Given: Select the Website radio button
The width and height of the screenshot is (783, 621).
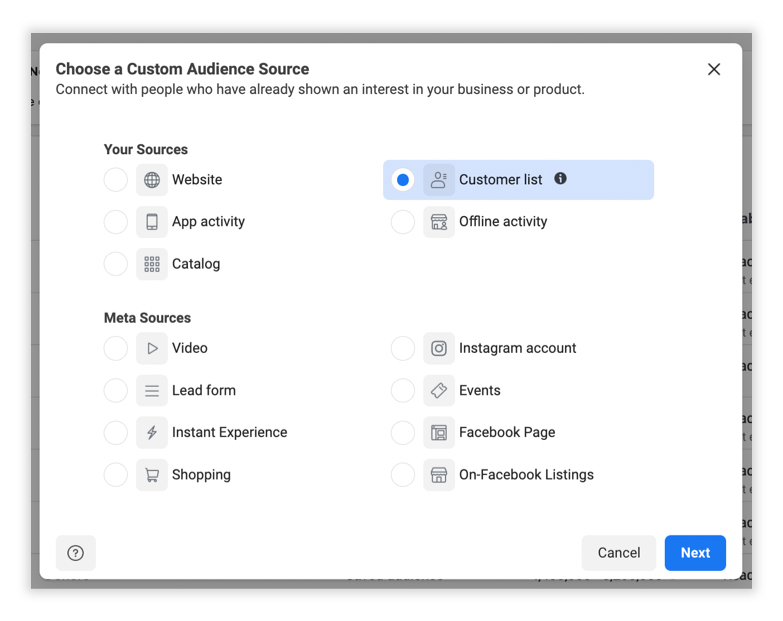Looking at the screenshot, I should (115, 180).
